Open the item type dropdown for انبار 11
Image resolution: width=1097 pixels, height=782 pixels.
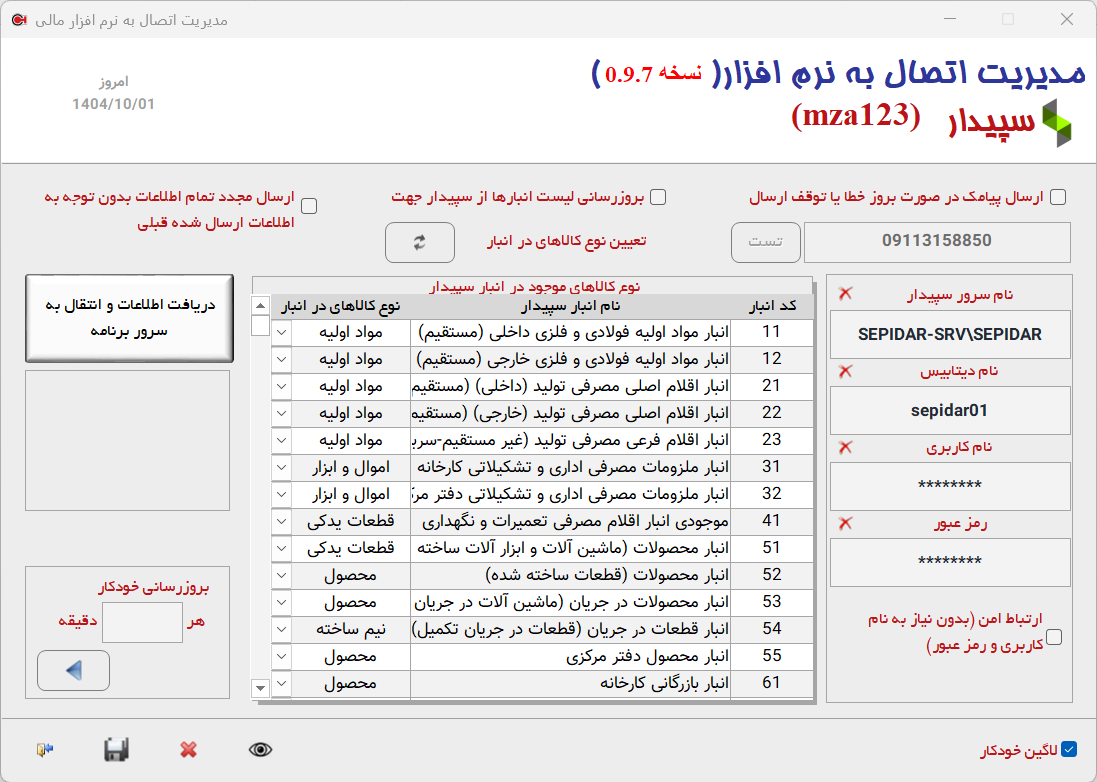click(281, 331)
